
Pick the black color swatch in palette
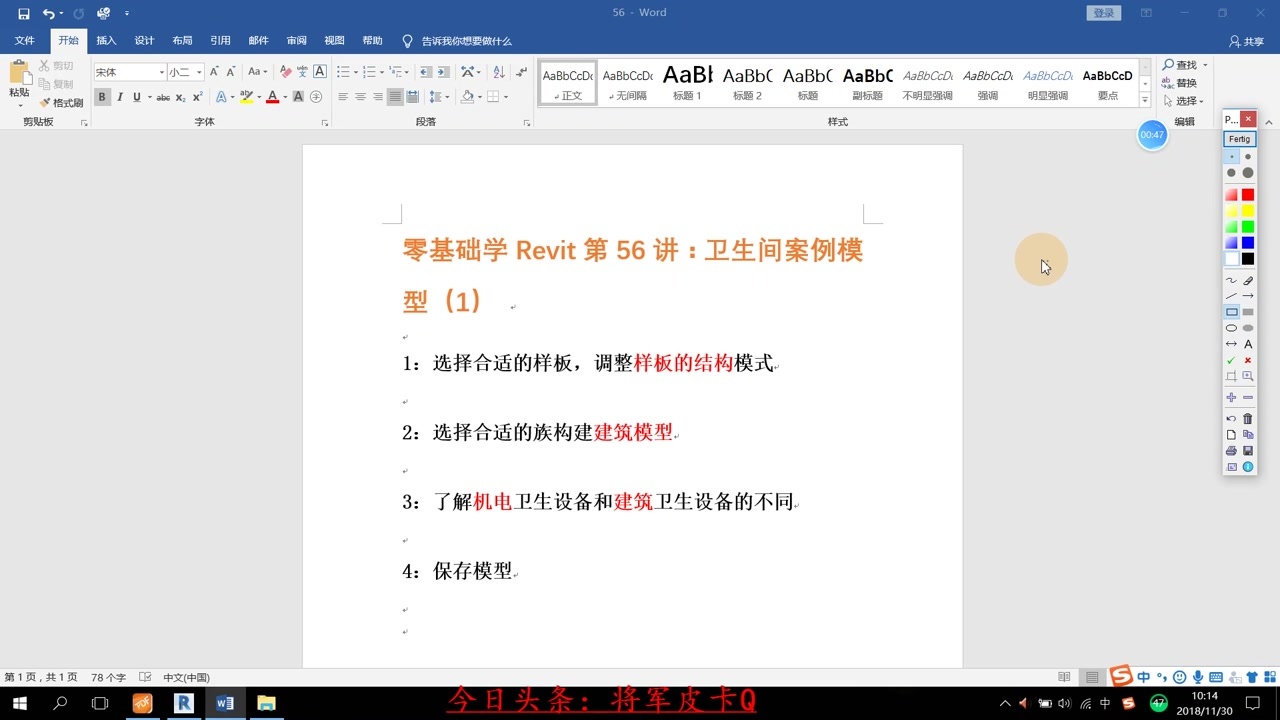click(1248, 258)
